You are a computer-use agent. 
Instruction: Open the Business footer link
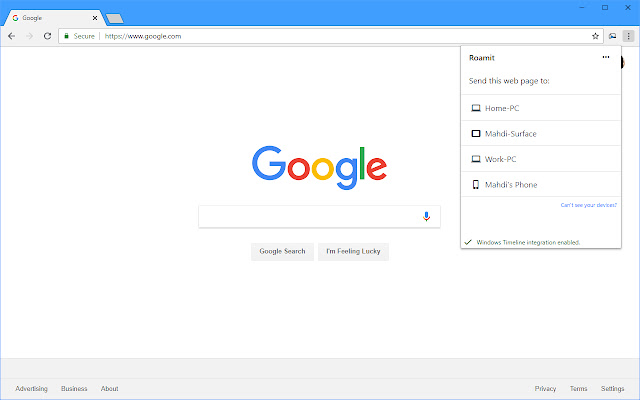[x=74, y=389]
